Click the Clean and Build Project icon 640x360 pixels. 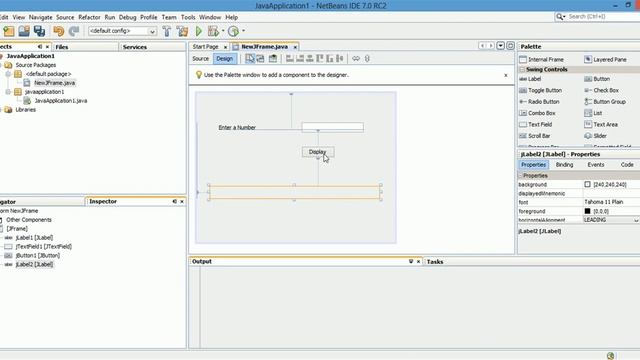click(x=182, y=31)
